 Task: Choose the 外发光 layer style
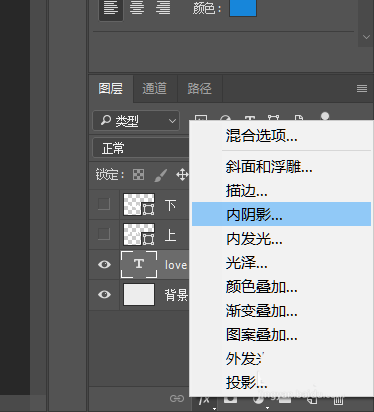point(281,359)
